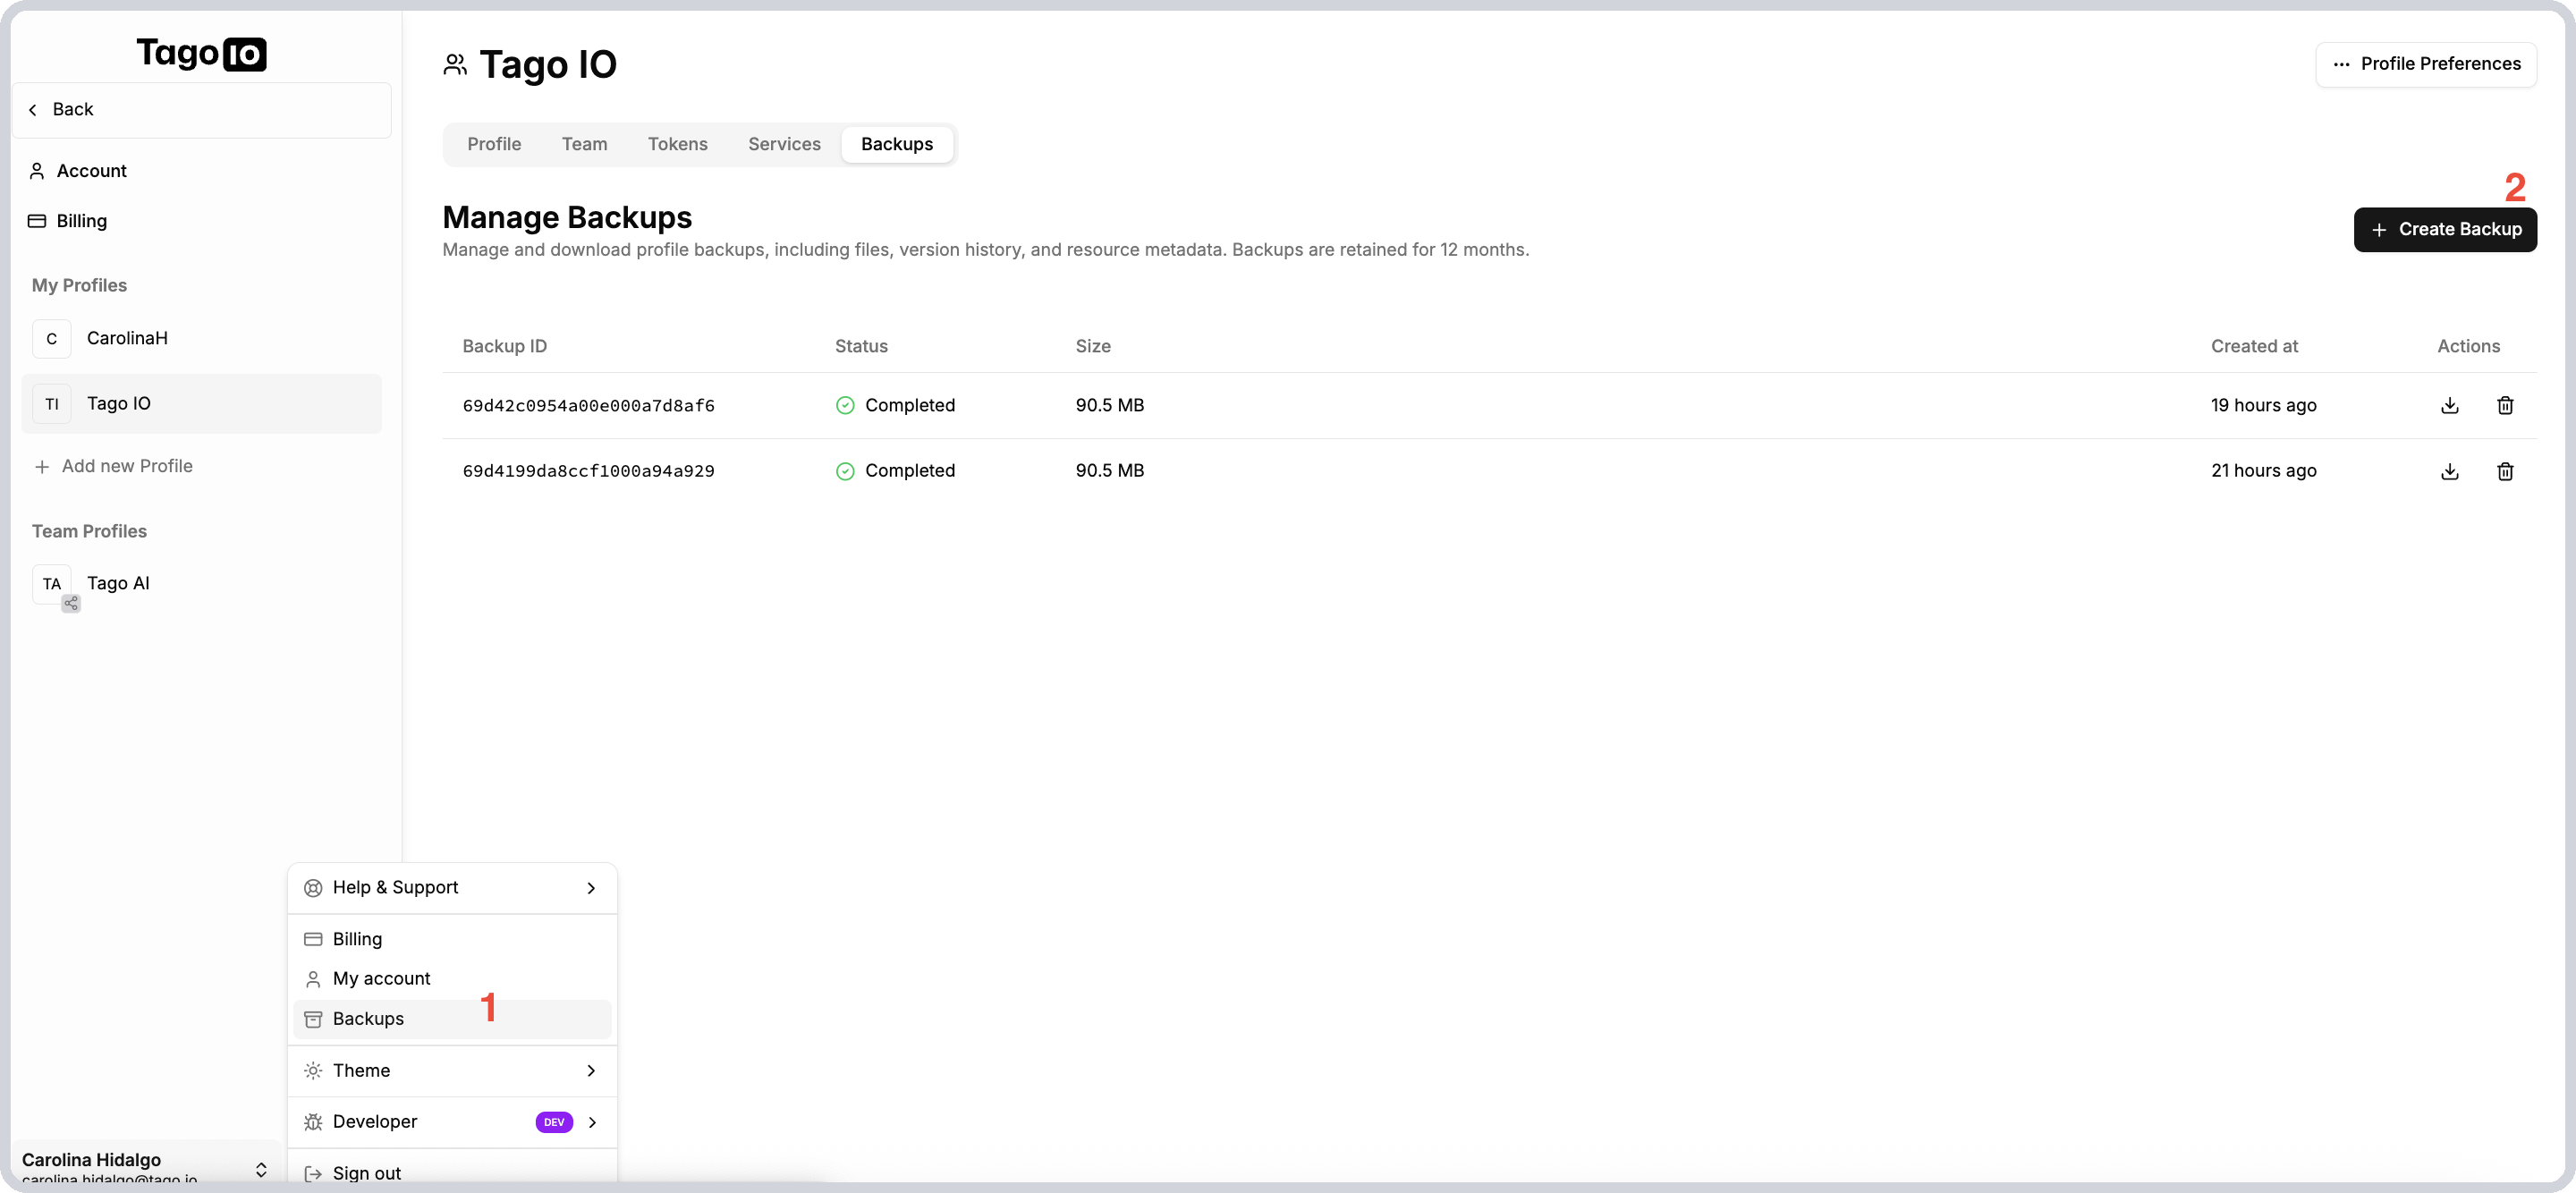Click the Billing card icon in the sidebar
The height and width of the screenshot is (1193, 2576).
[x=37, y=220]
